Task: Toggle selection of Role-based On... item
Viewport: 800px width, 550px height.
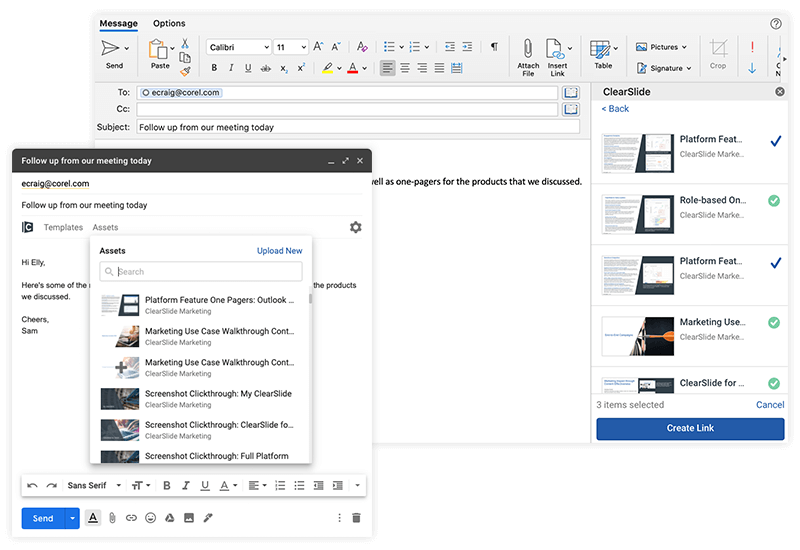Action: point(774,201)
